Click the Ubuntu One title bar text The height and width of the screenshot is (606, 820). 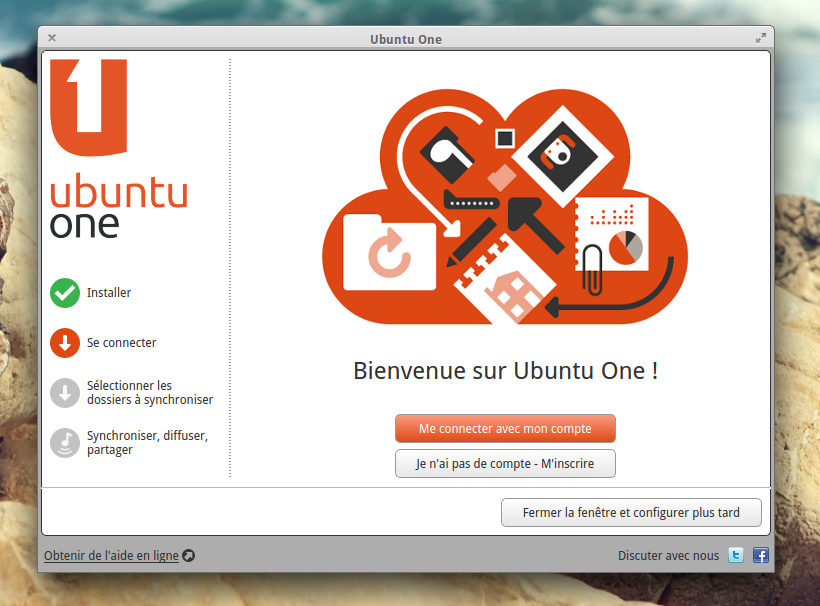406,39
